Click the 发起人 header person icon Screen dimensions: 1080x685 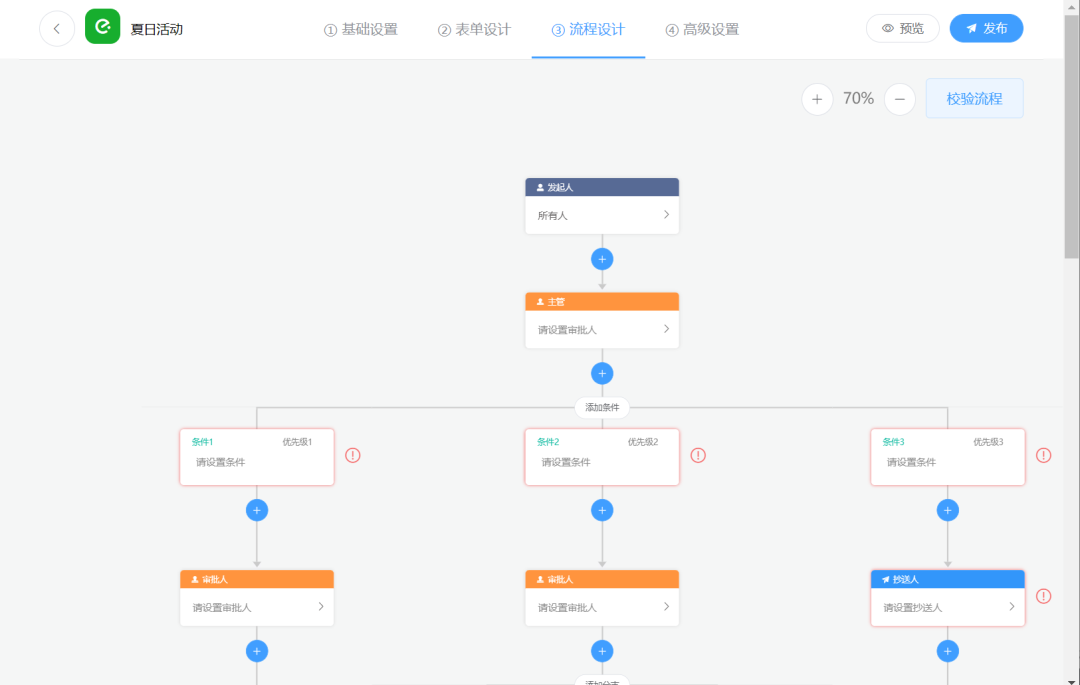click(540, 187)
